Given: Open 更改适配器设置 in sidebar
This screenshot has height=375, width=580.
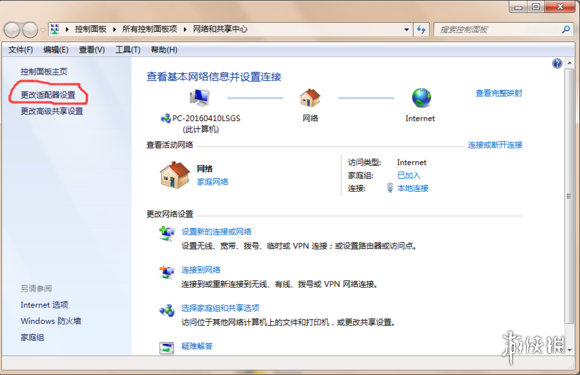Looking at the screenshot, I should point(48,95).
